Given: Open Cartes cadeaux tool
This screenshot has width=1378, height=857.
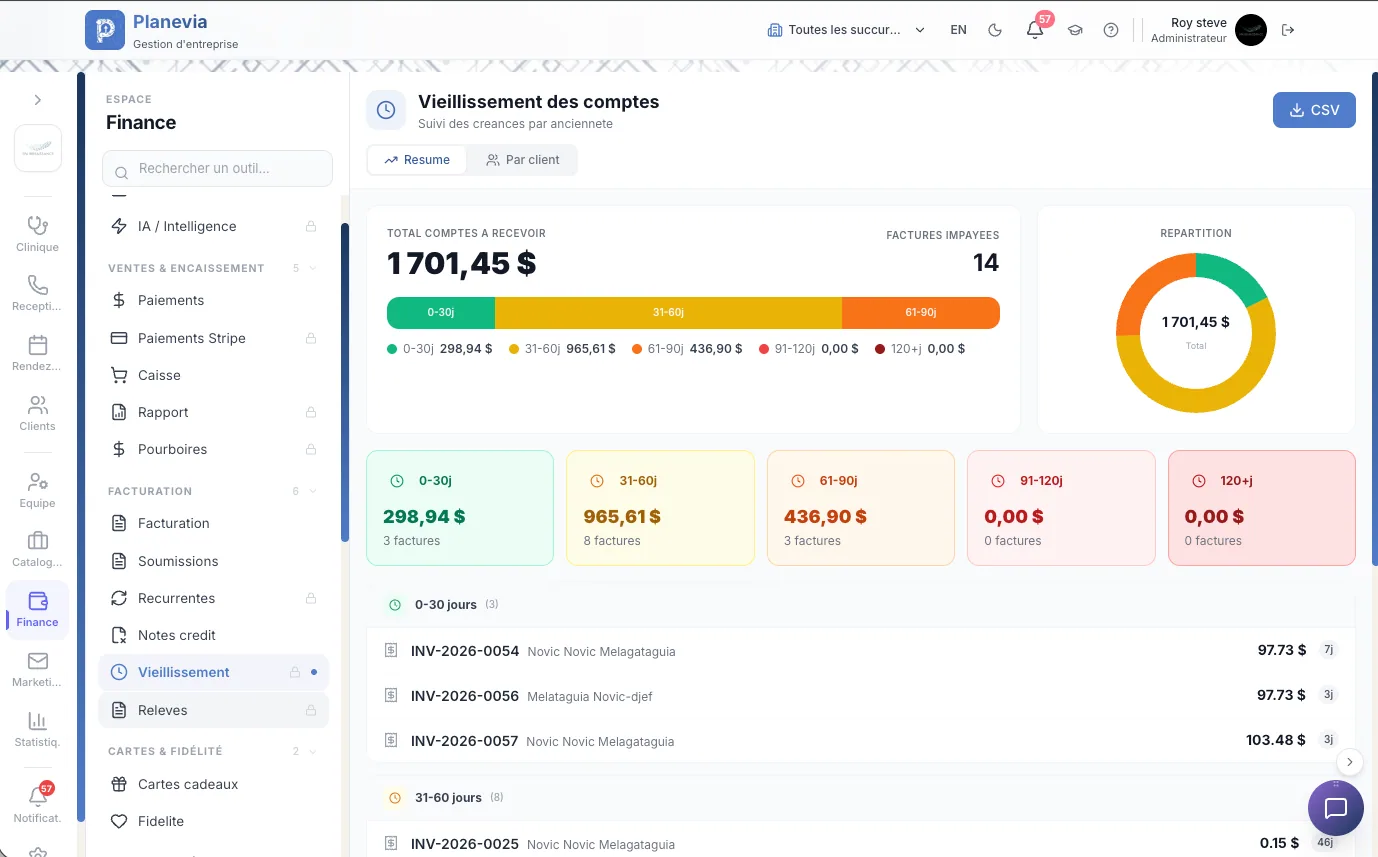Looking at the screenshot, I should tap(214, 784).
